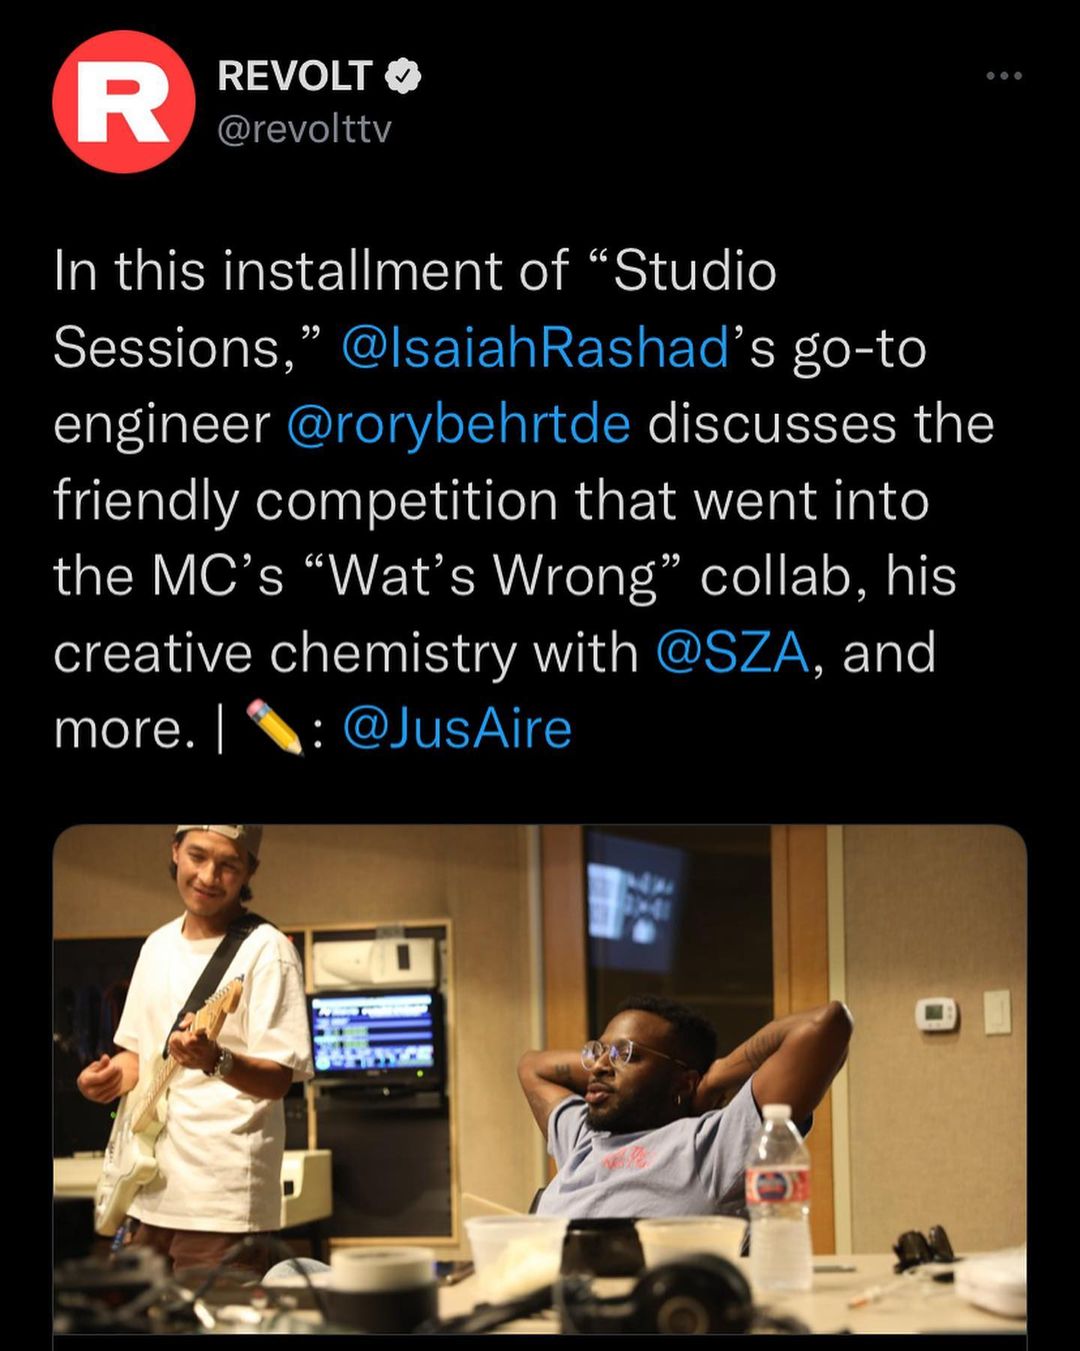Click the verified badge beside REVOLT

click(403, 76)
